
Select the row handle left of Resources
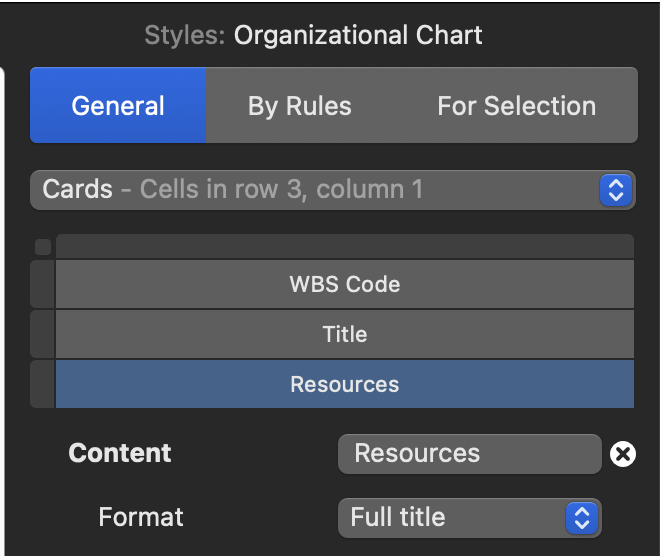43,384
